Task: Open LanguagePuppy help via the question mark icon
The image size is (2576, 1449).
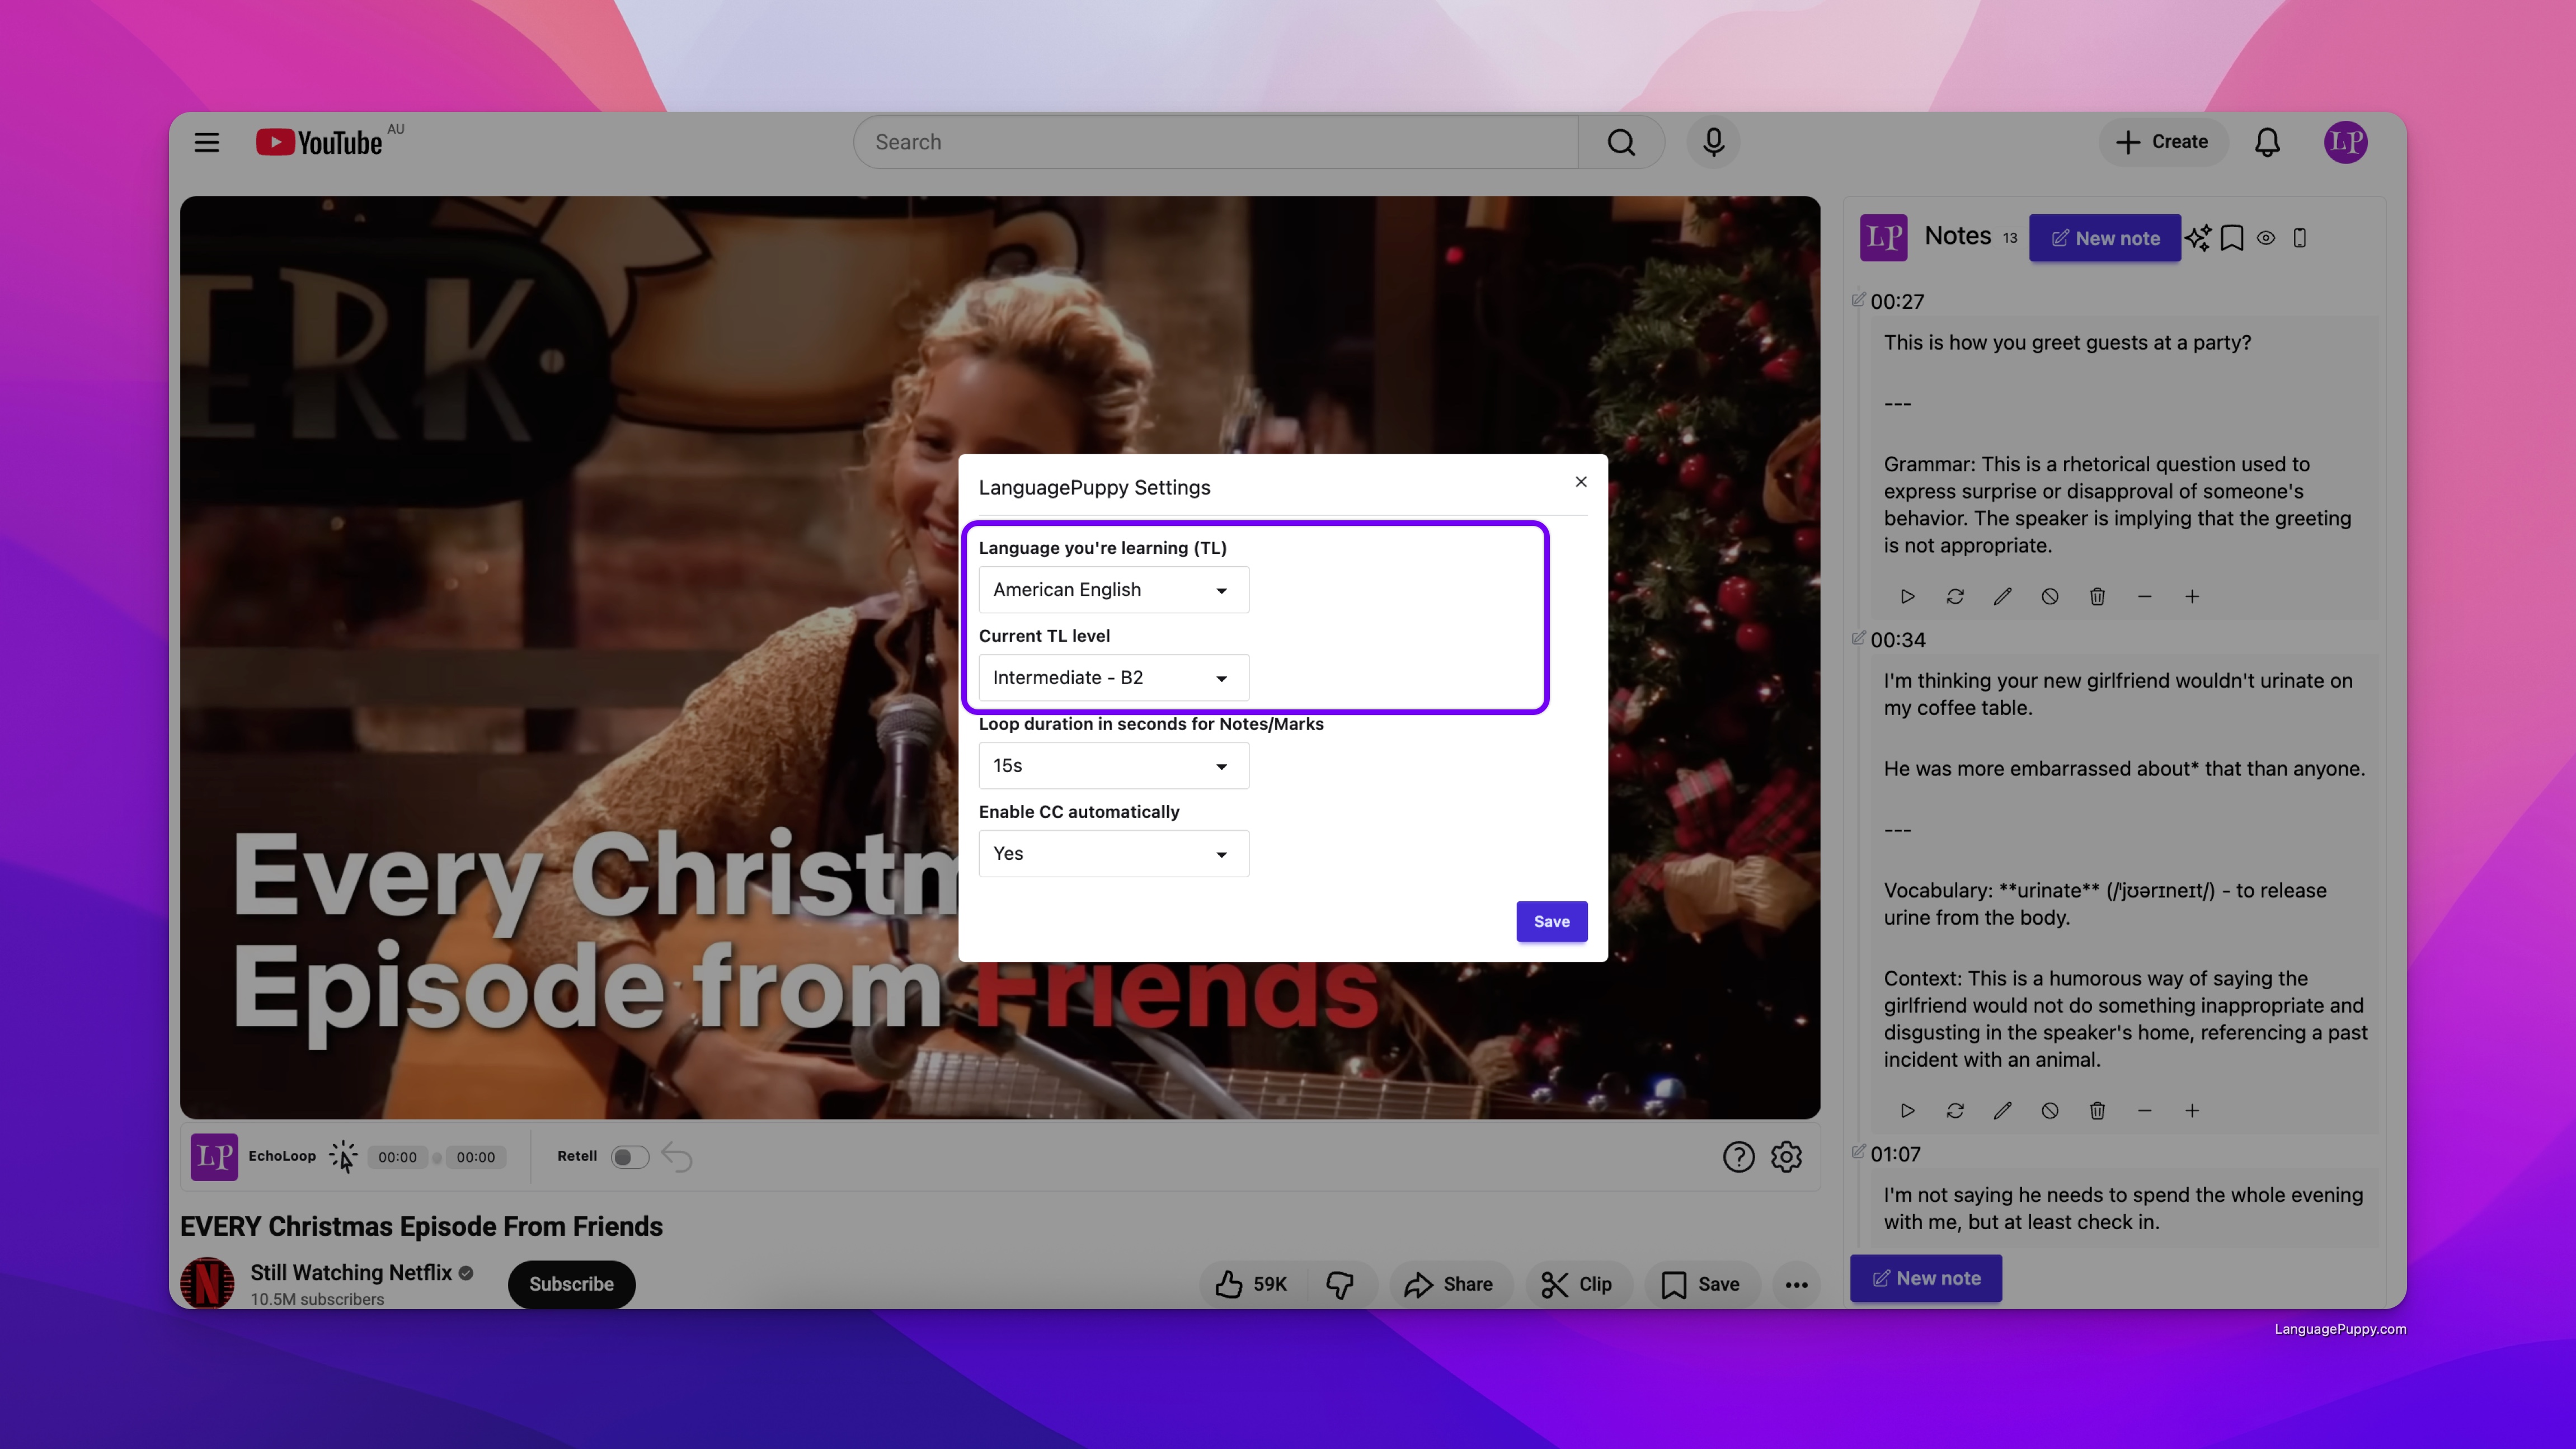Action: point(1740,1157)
